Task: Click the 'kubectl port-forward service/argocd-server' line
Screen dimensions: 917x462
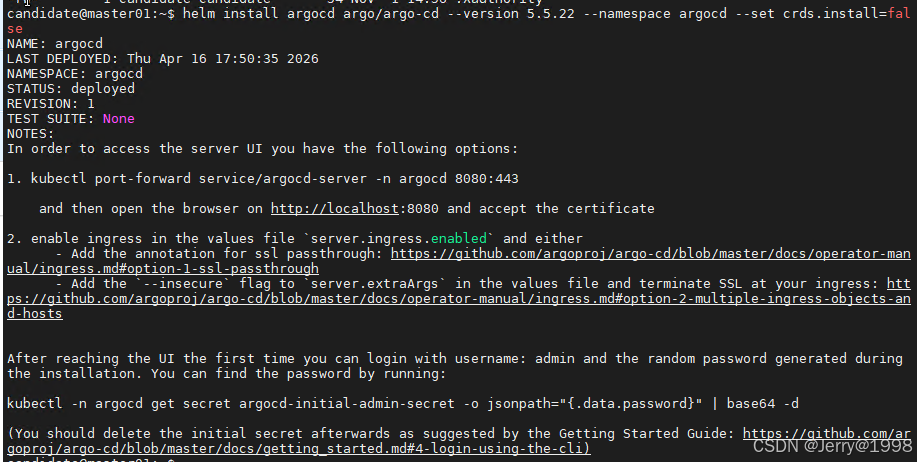Action: (263, 179)
